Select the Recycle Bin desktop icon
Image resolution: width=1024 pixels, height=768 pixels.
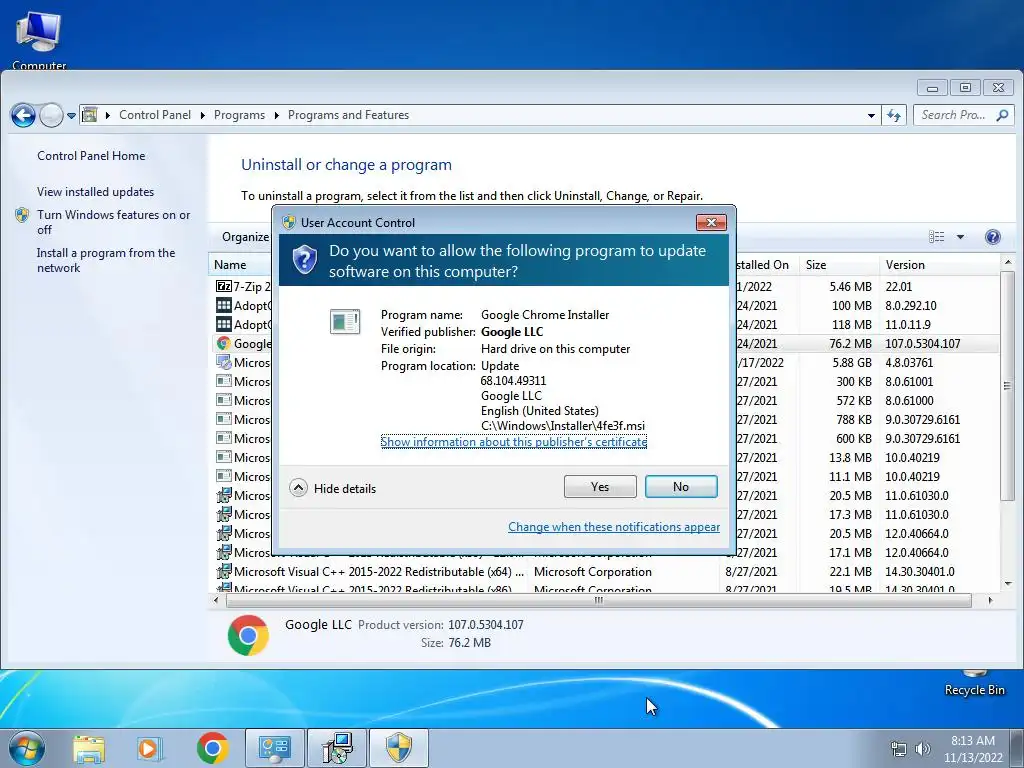point(974,683)
